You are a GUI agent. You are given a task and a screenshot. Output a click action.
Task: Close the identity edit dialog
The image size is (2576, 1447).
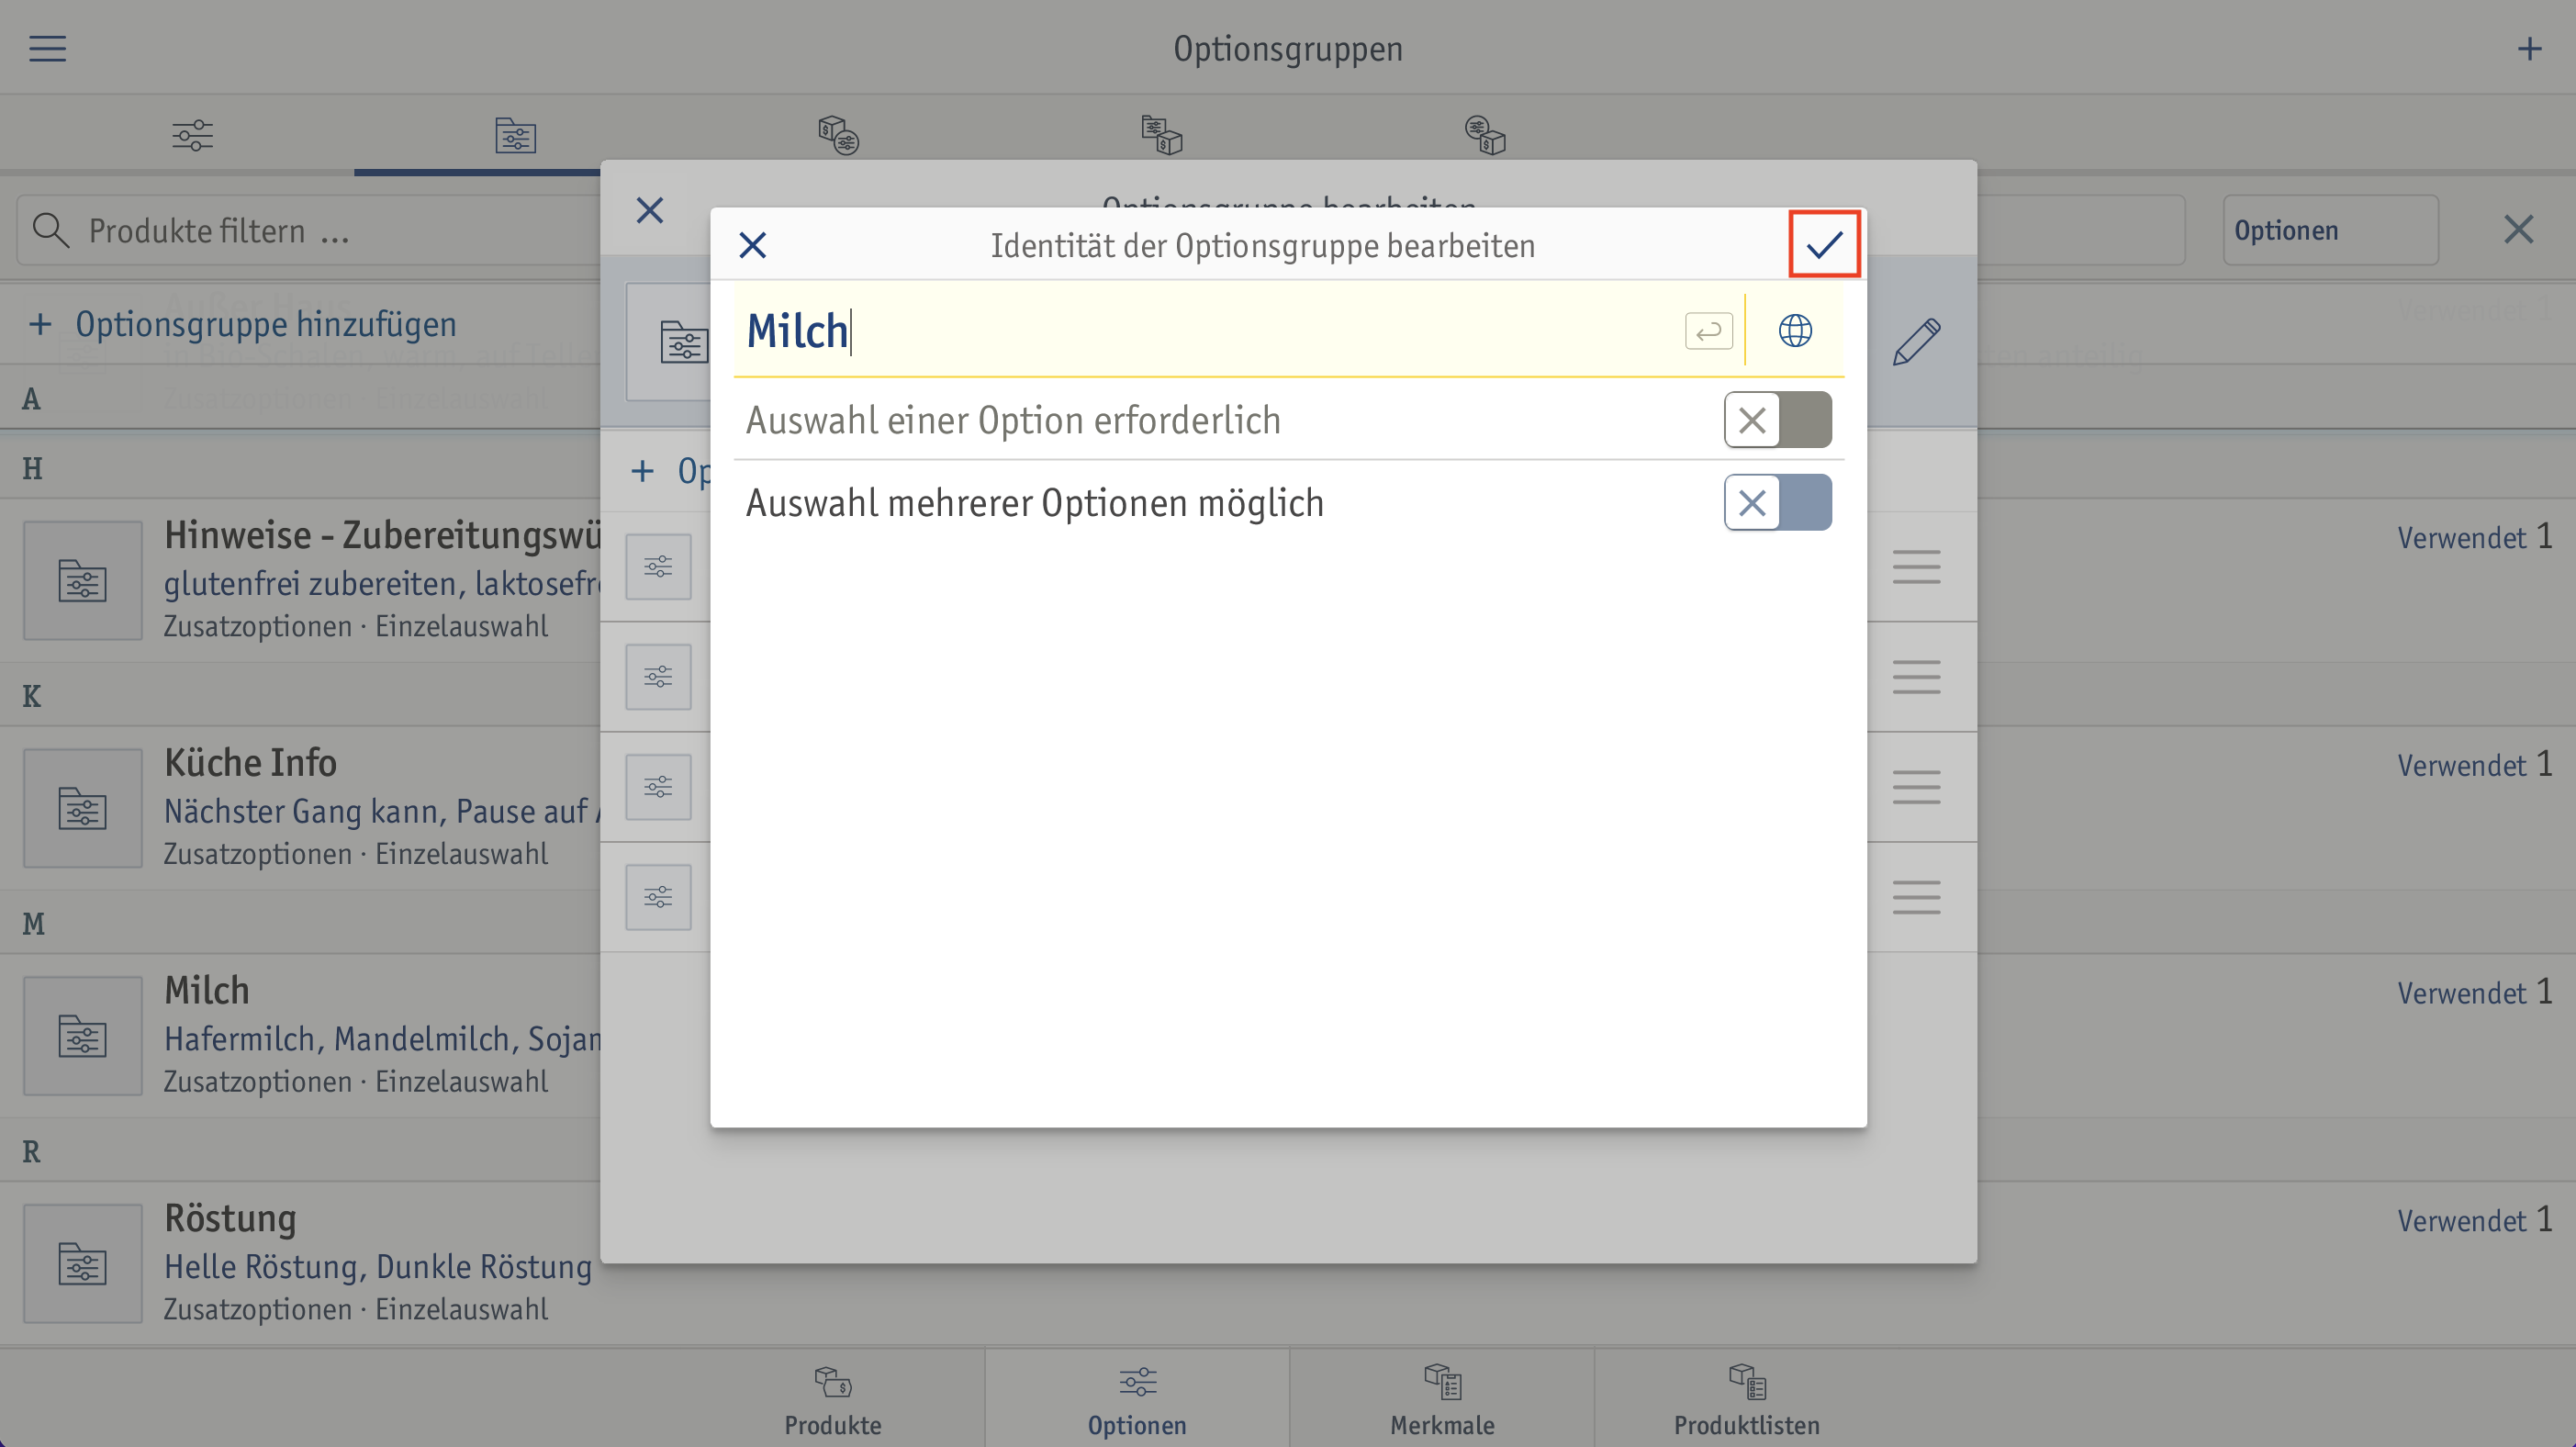[752, 245]
